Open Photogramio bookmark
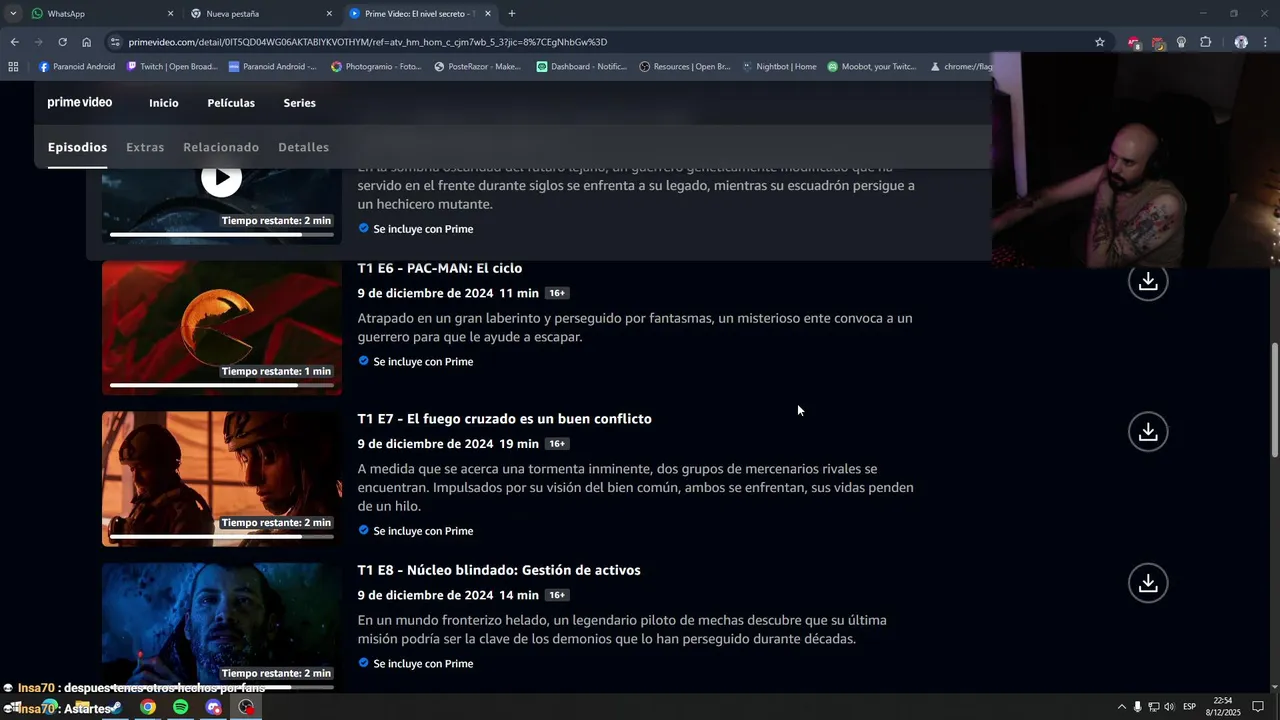Viewport: 1280px width, 720px height. (376, 67)
